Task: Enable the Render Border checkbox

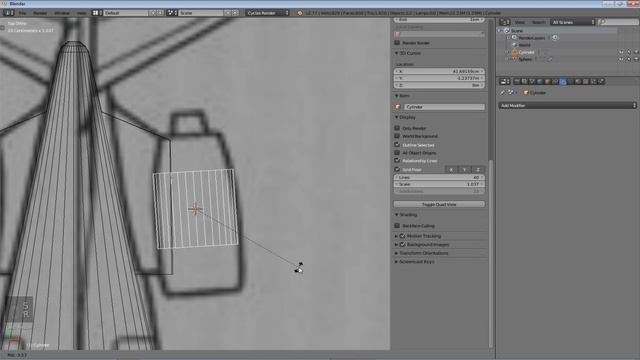Action: click(397, 42)
